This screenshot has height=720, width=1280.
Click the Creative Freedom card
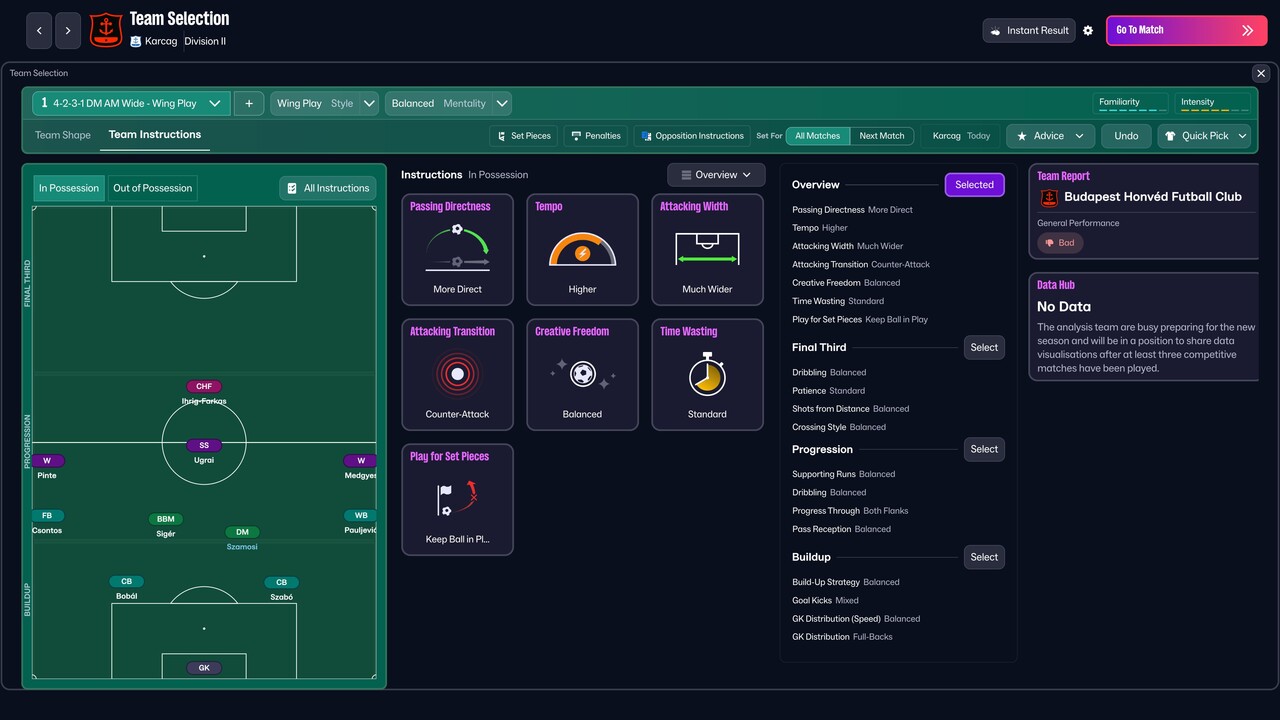[x=582, y=375]
